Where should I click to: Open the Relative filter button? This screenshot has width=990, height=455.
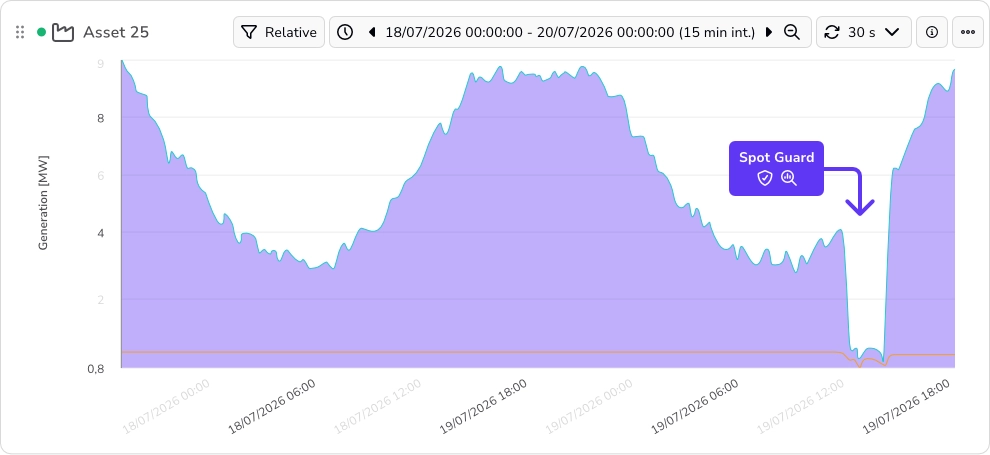[279, 32]
